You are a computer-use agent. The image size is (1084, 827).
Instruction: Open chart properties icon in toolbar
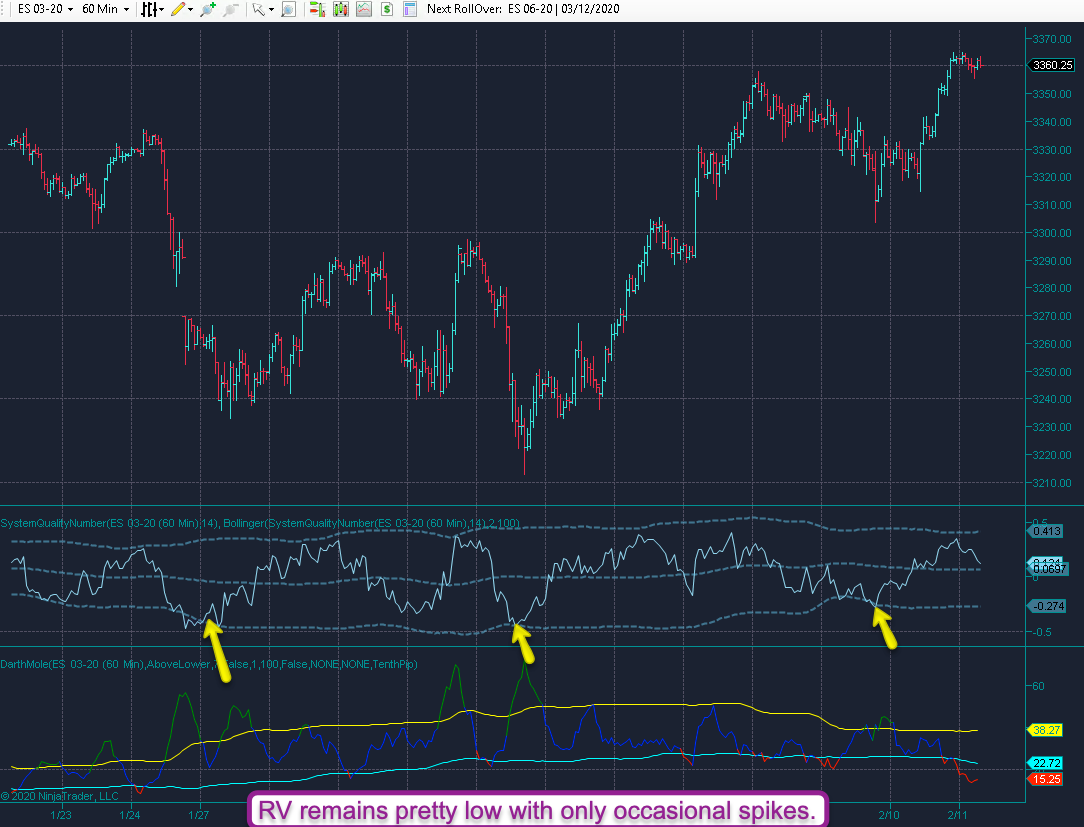coord(409,9)
